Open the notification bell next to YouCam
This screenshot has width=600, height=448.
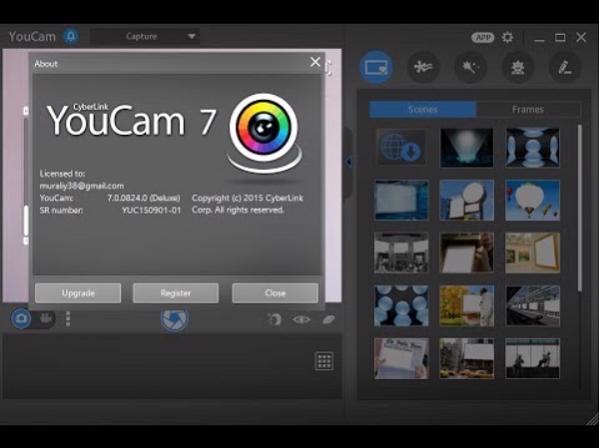point(71,36)
